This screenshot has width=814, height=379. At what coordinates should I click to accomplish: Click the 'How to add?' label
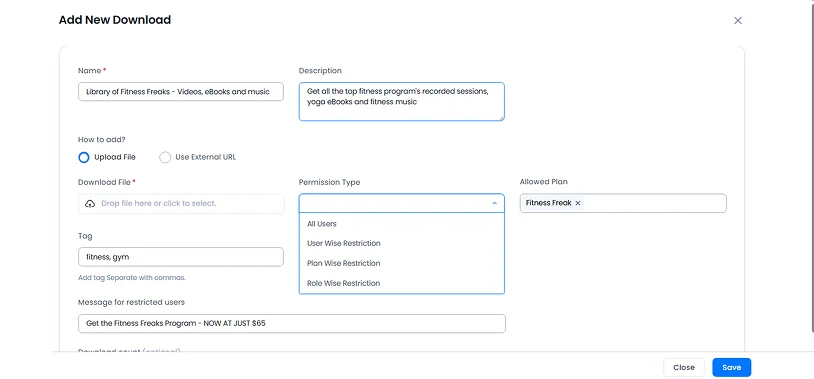click(x=102, y=140)
